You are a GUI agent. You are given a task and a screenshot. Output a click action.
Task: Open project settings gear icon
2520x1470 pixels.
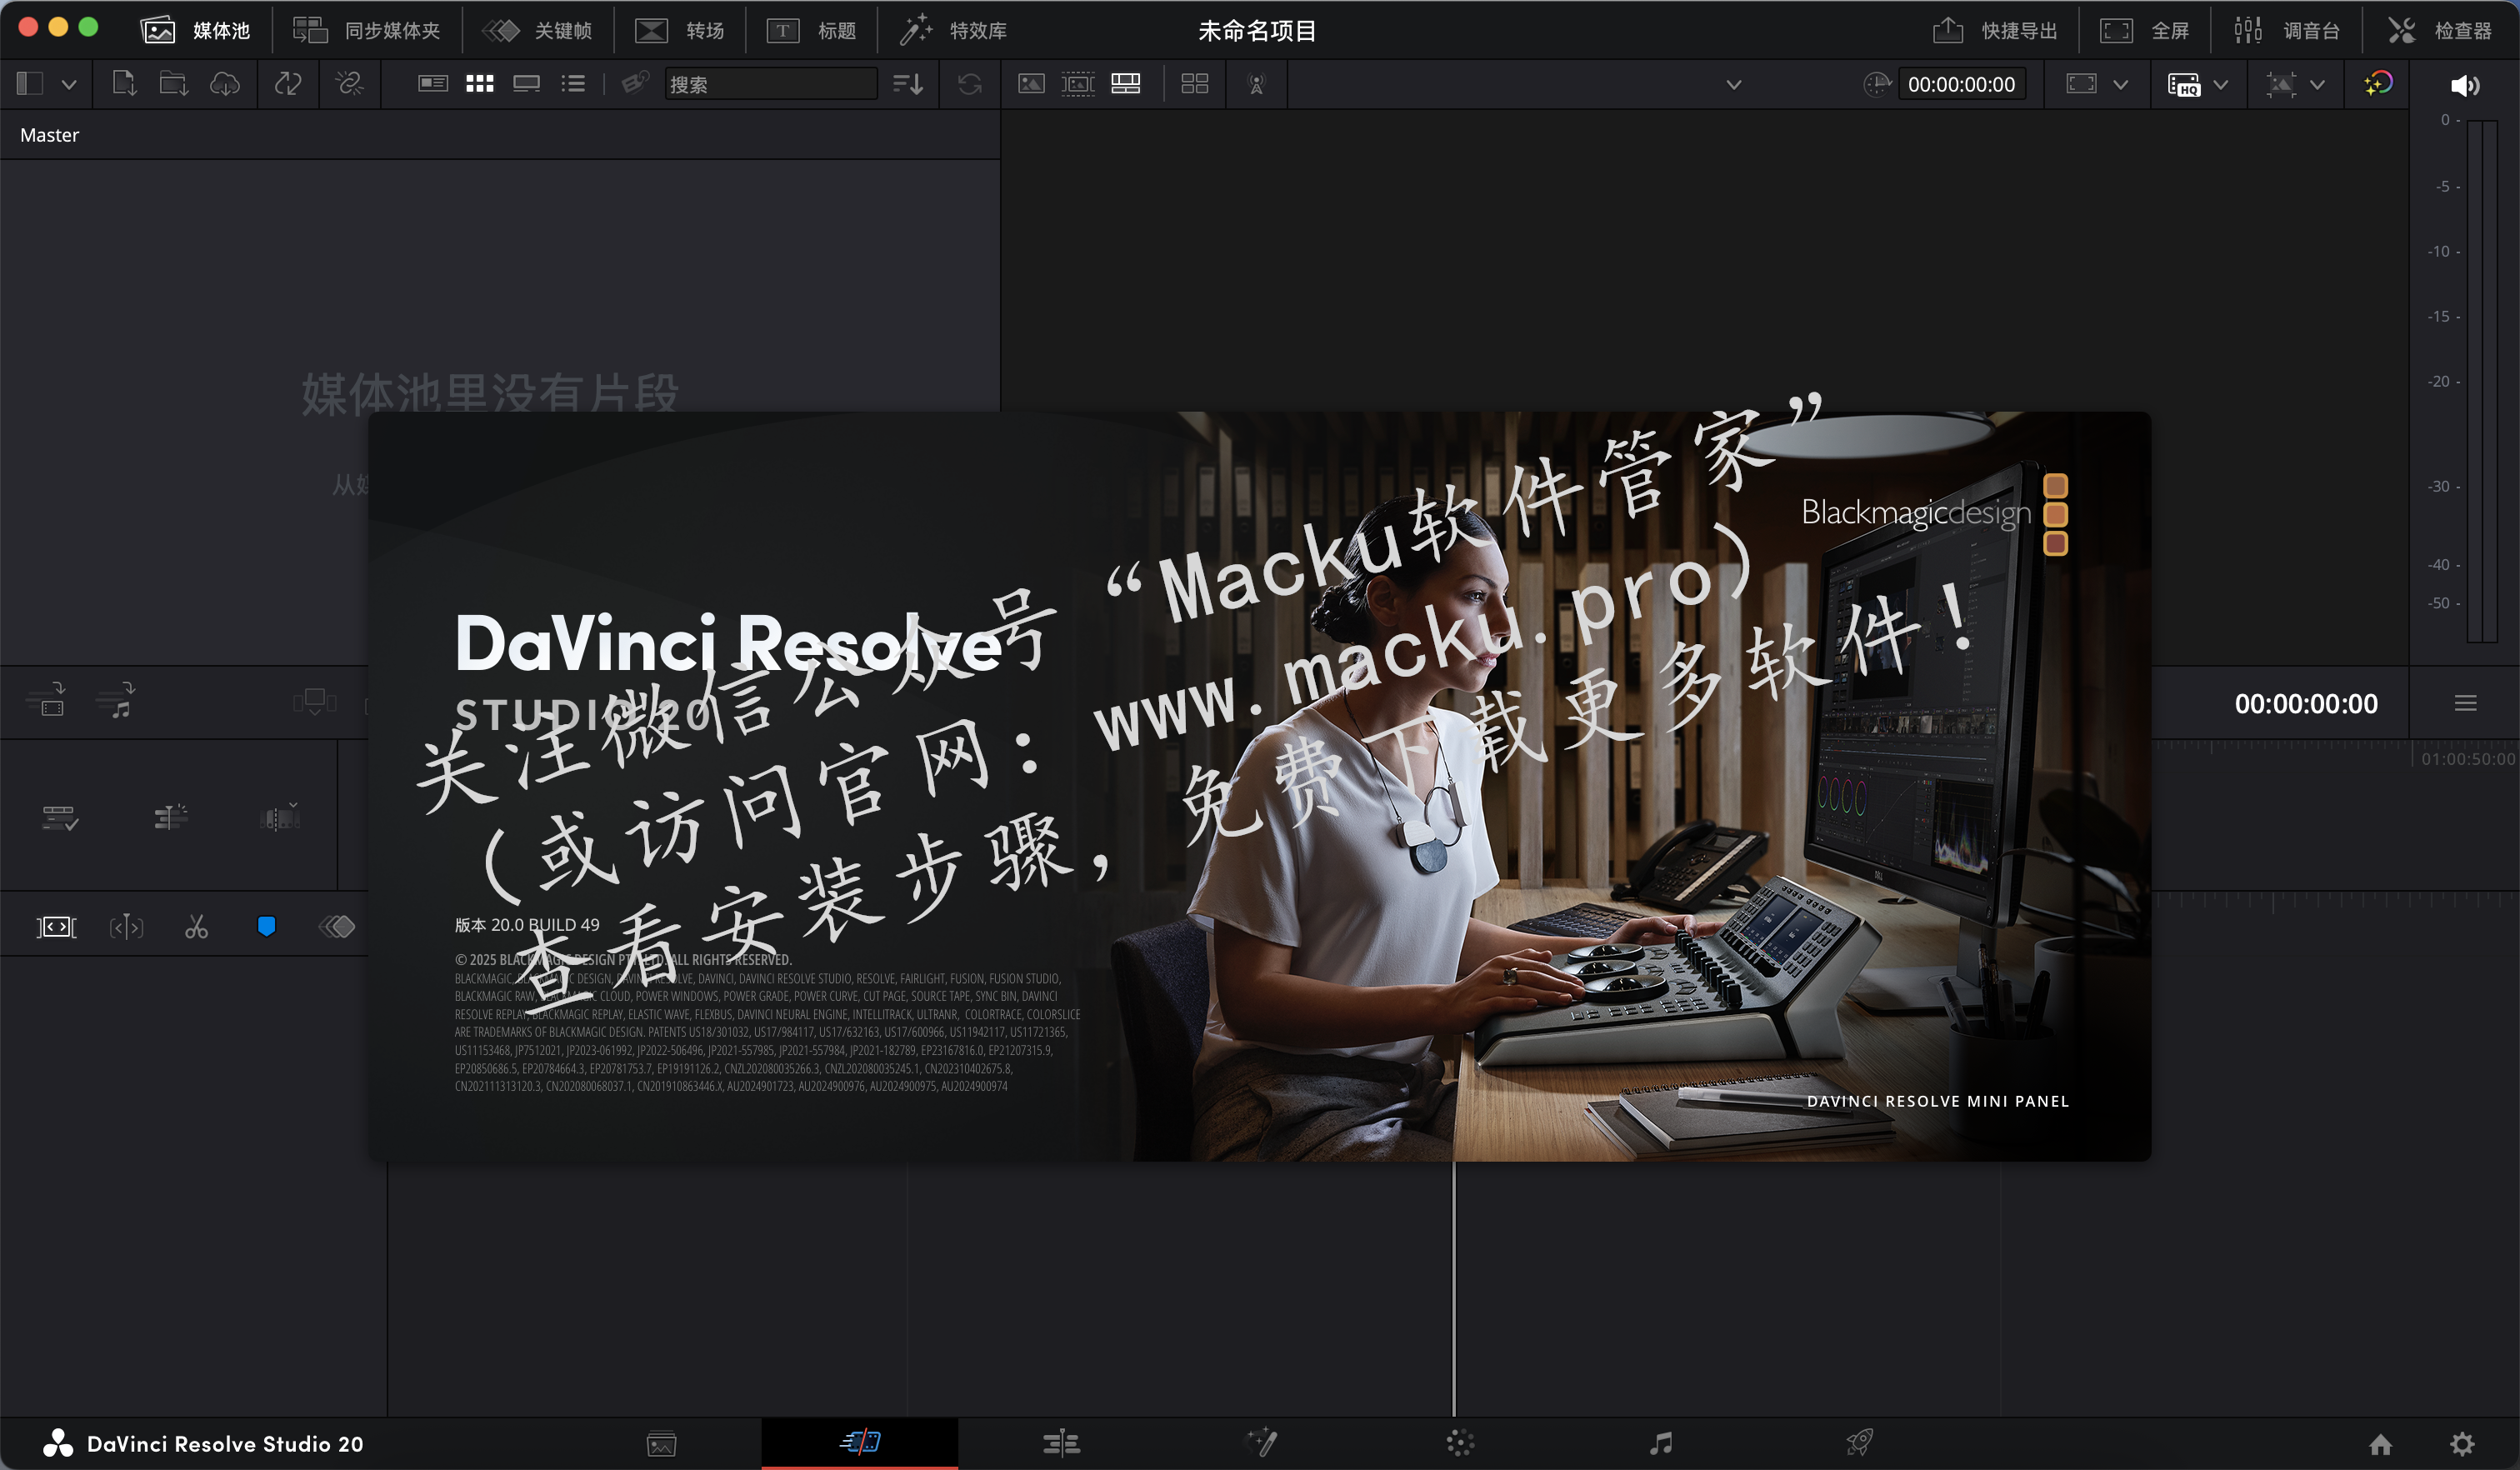[x=2462, y=1444]
